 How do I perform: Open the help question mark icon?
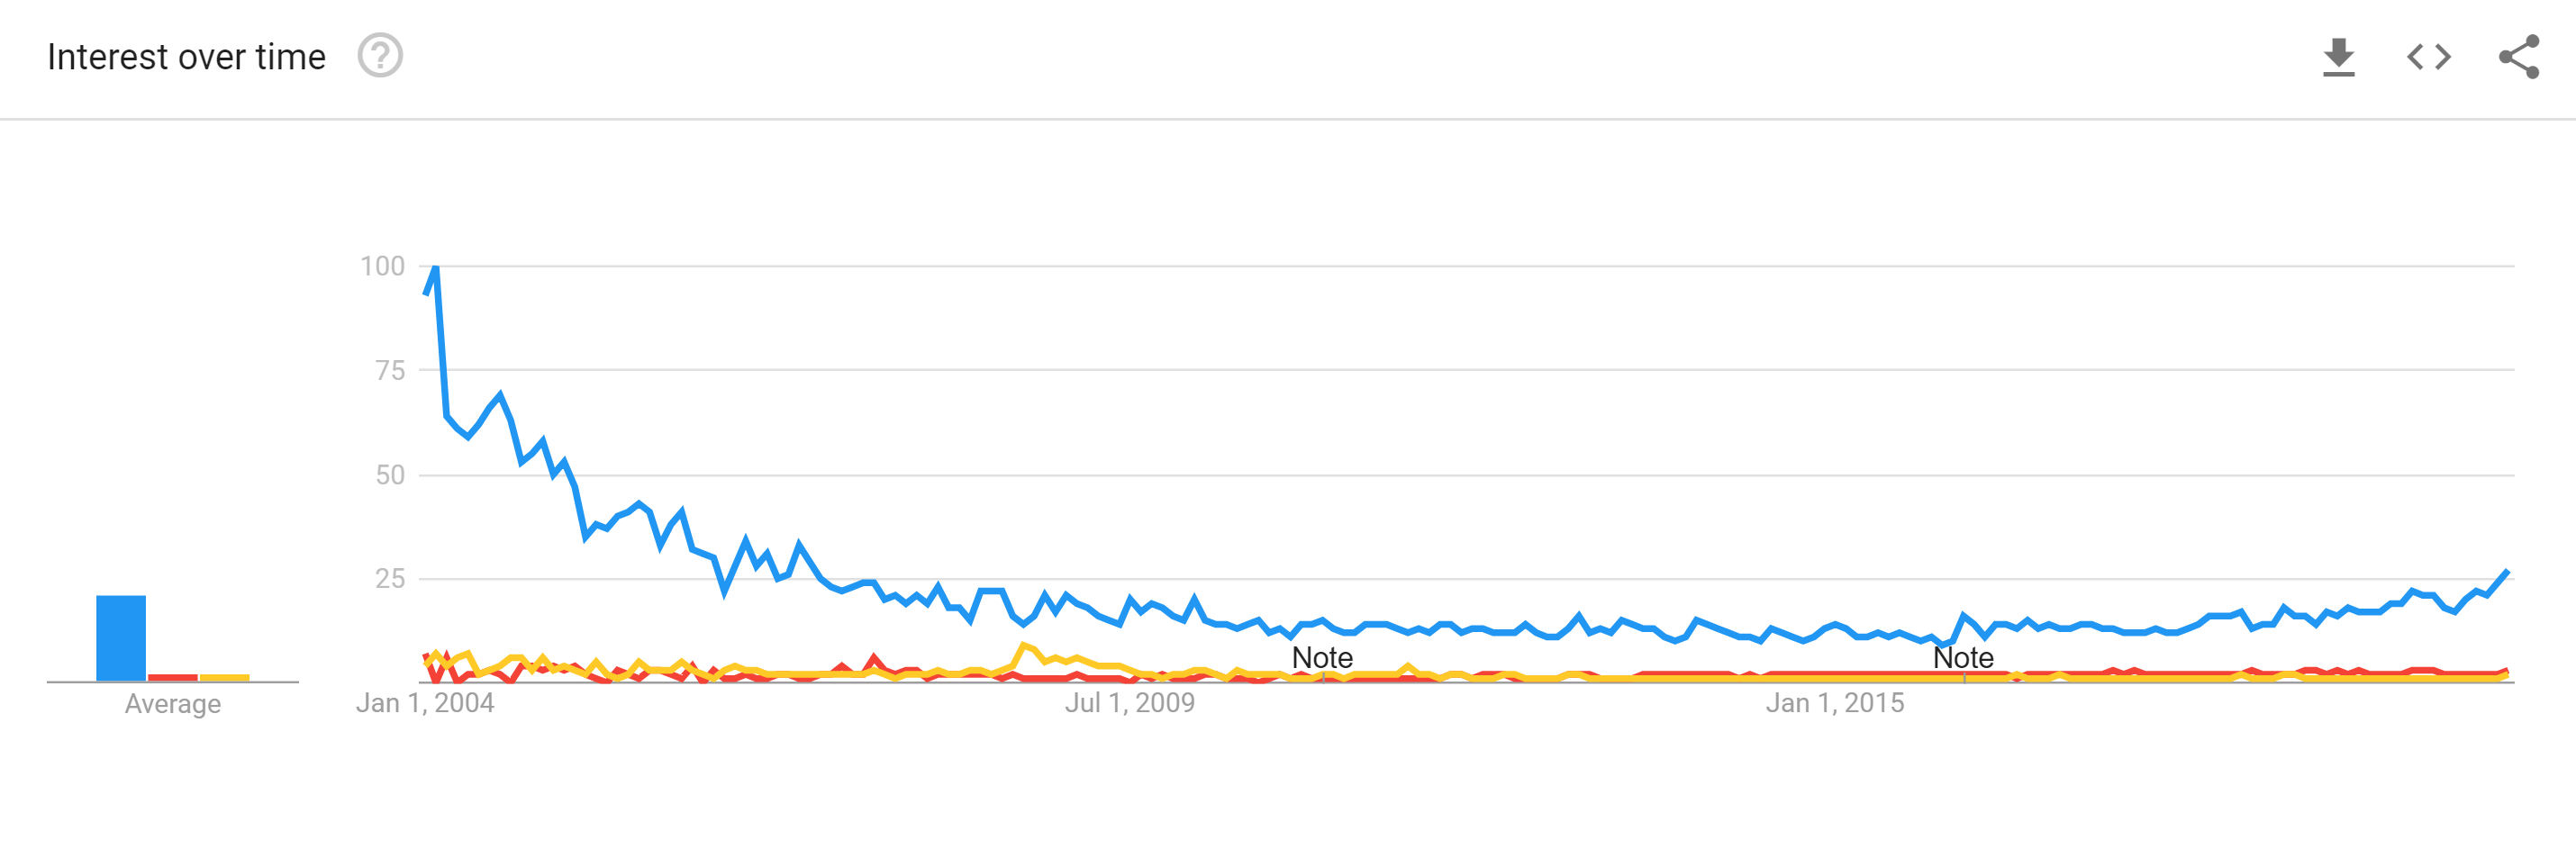click(380, 56)
